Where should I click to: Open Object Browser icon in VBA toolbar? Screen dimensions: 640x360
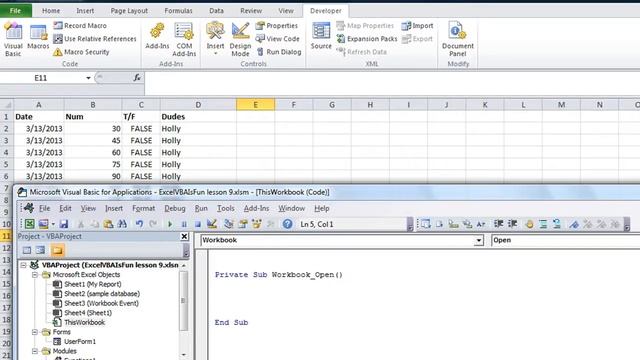pyautogui.click(x=257, y=224)
